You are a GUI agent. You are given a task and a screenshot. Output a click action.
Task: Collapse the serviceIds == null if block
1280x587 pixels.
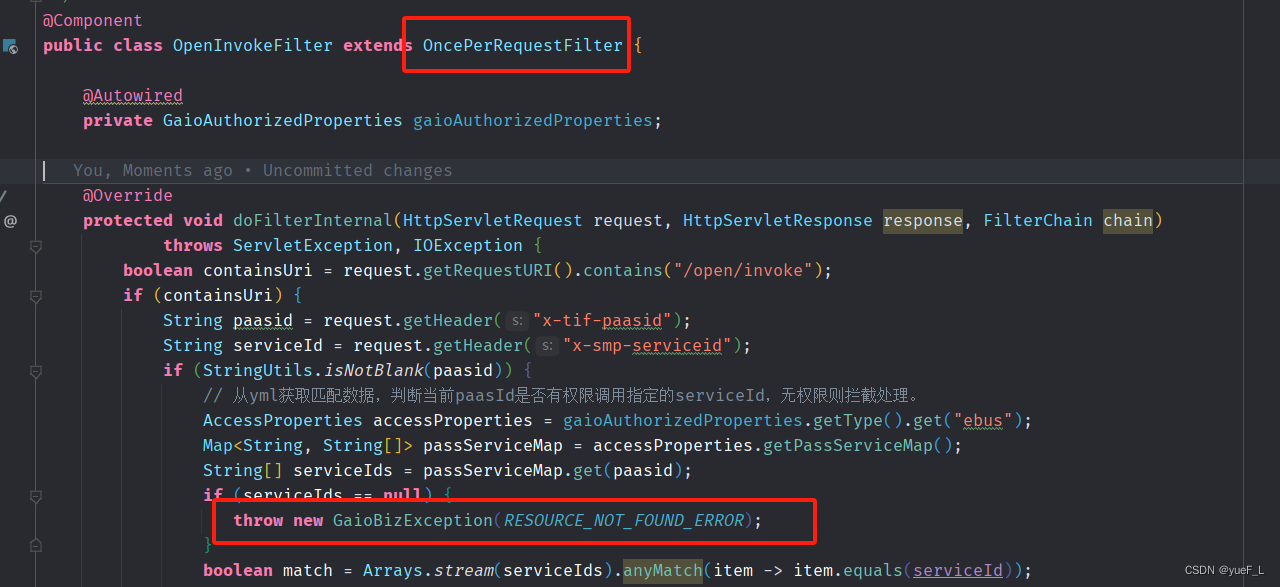[35, 495]
